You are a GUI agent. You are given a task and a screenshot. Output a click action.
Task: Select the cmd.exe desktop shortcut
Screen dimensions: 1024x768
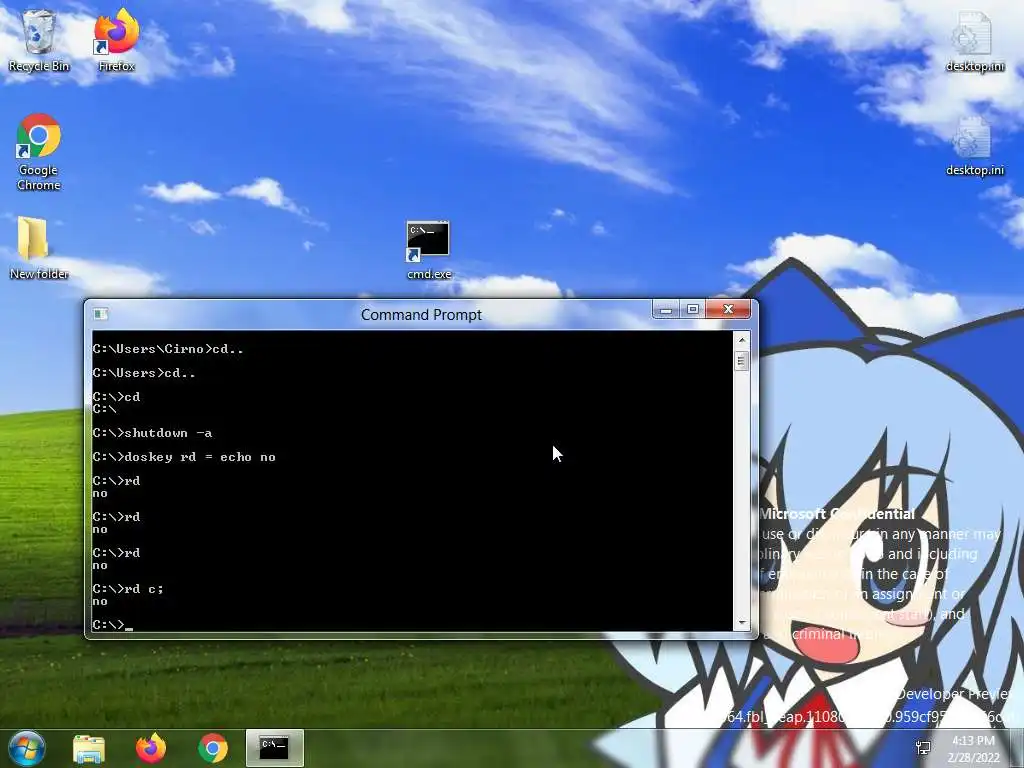point(428,251)
